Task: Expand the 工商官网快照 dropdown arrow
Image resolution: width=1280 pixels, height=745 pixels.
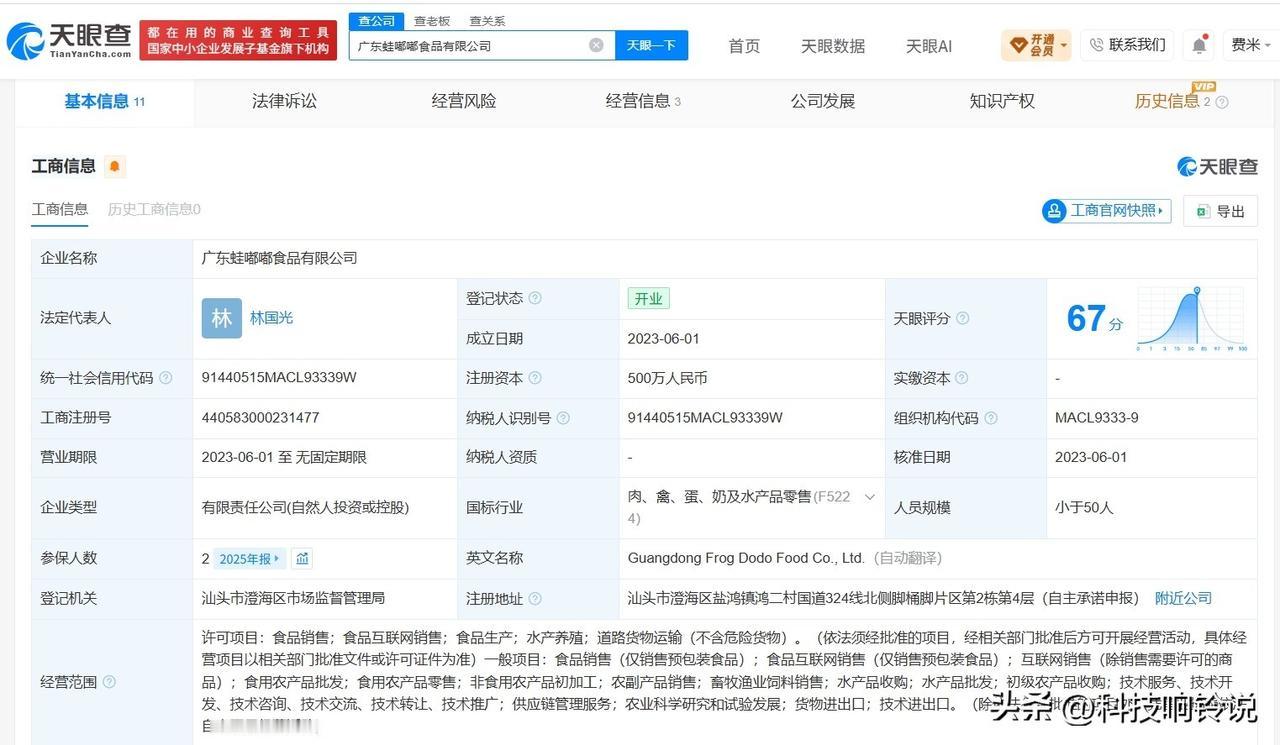Action: pyautogui.click(x=1161, y=211)
